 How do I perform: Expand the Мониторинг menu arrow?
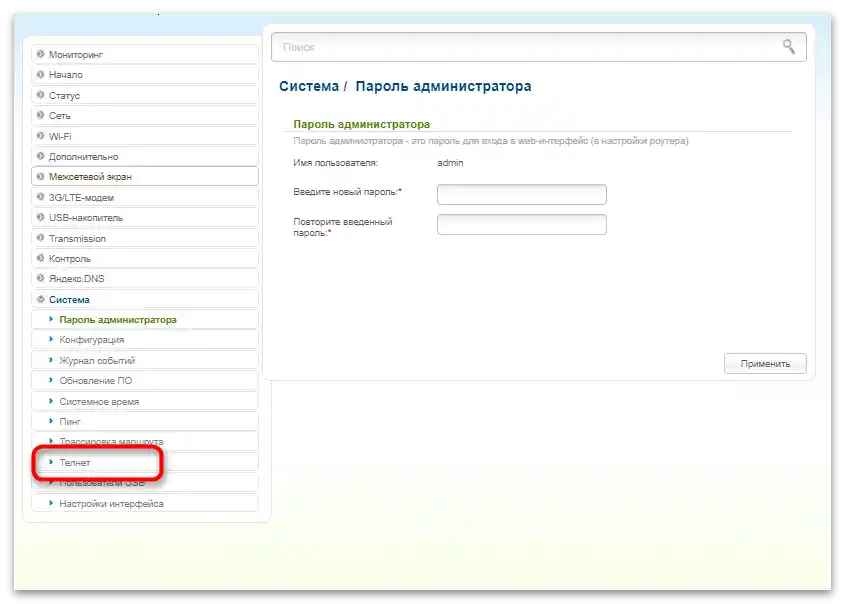pyautogui.click(x=40, y=54)
